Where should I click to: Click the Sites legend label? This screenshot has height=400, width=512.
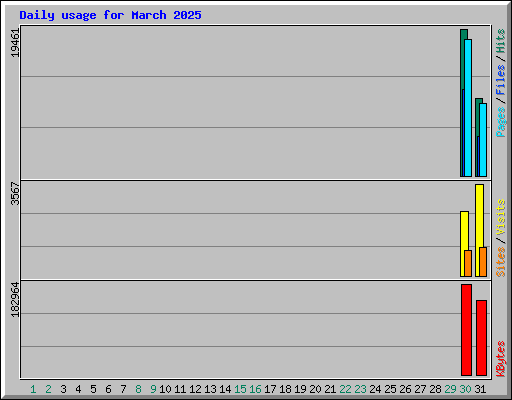[x=501, y=262]
